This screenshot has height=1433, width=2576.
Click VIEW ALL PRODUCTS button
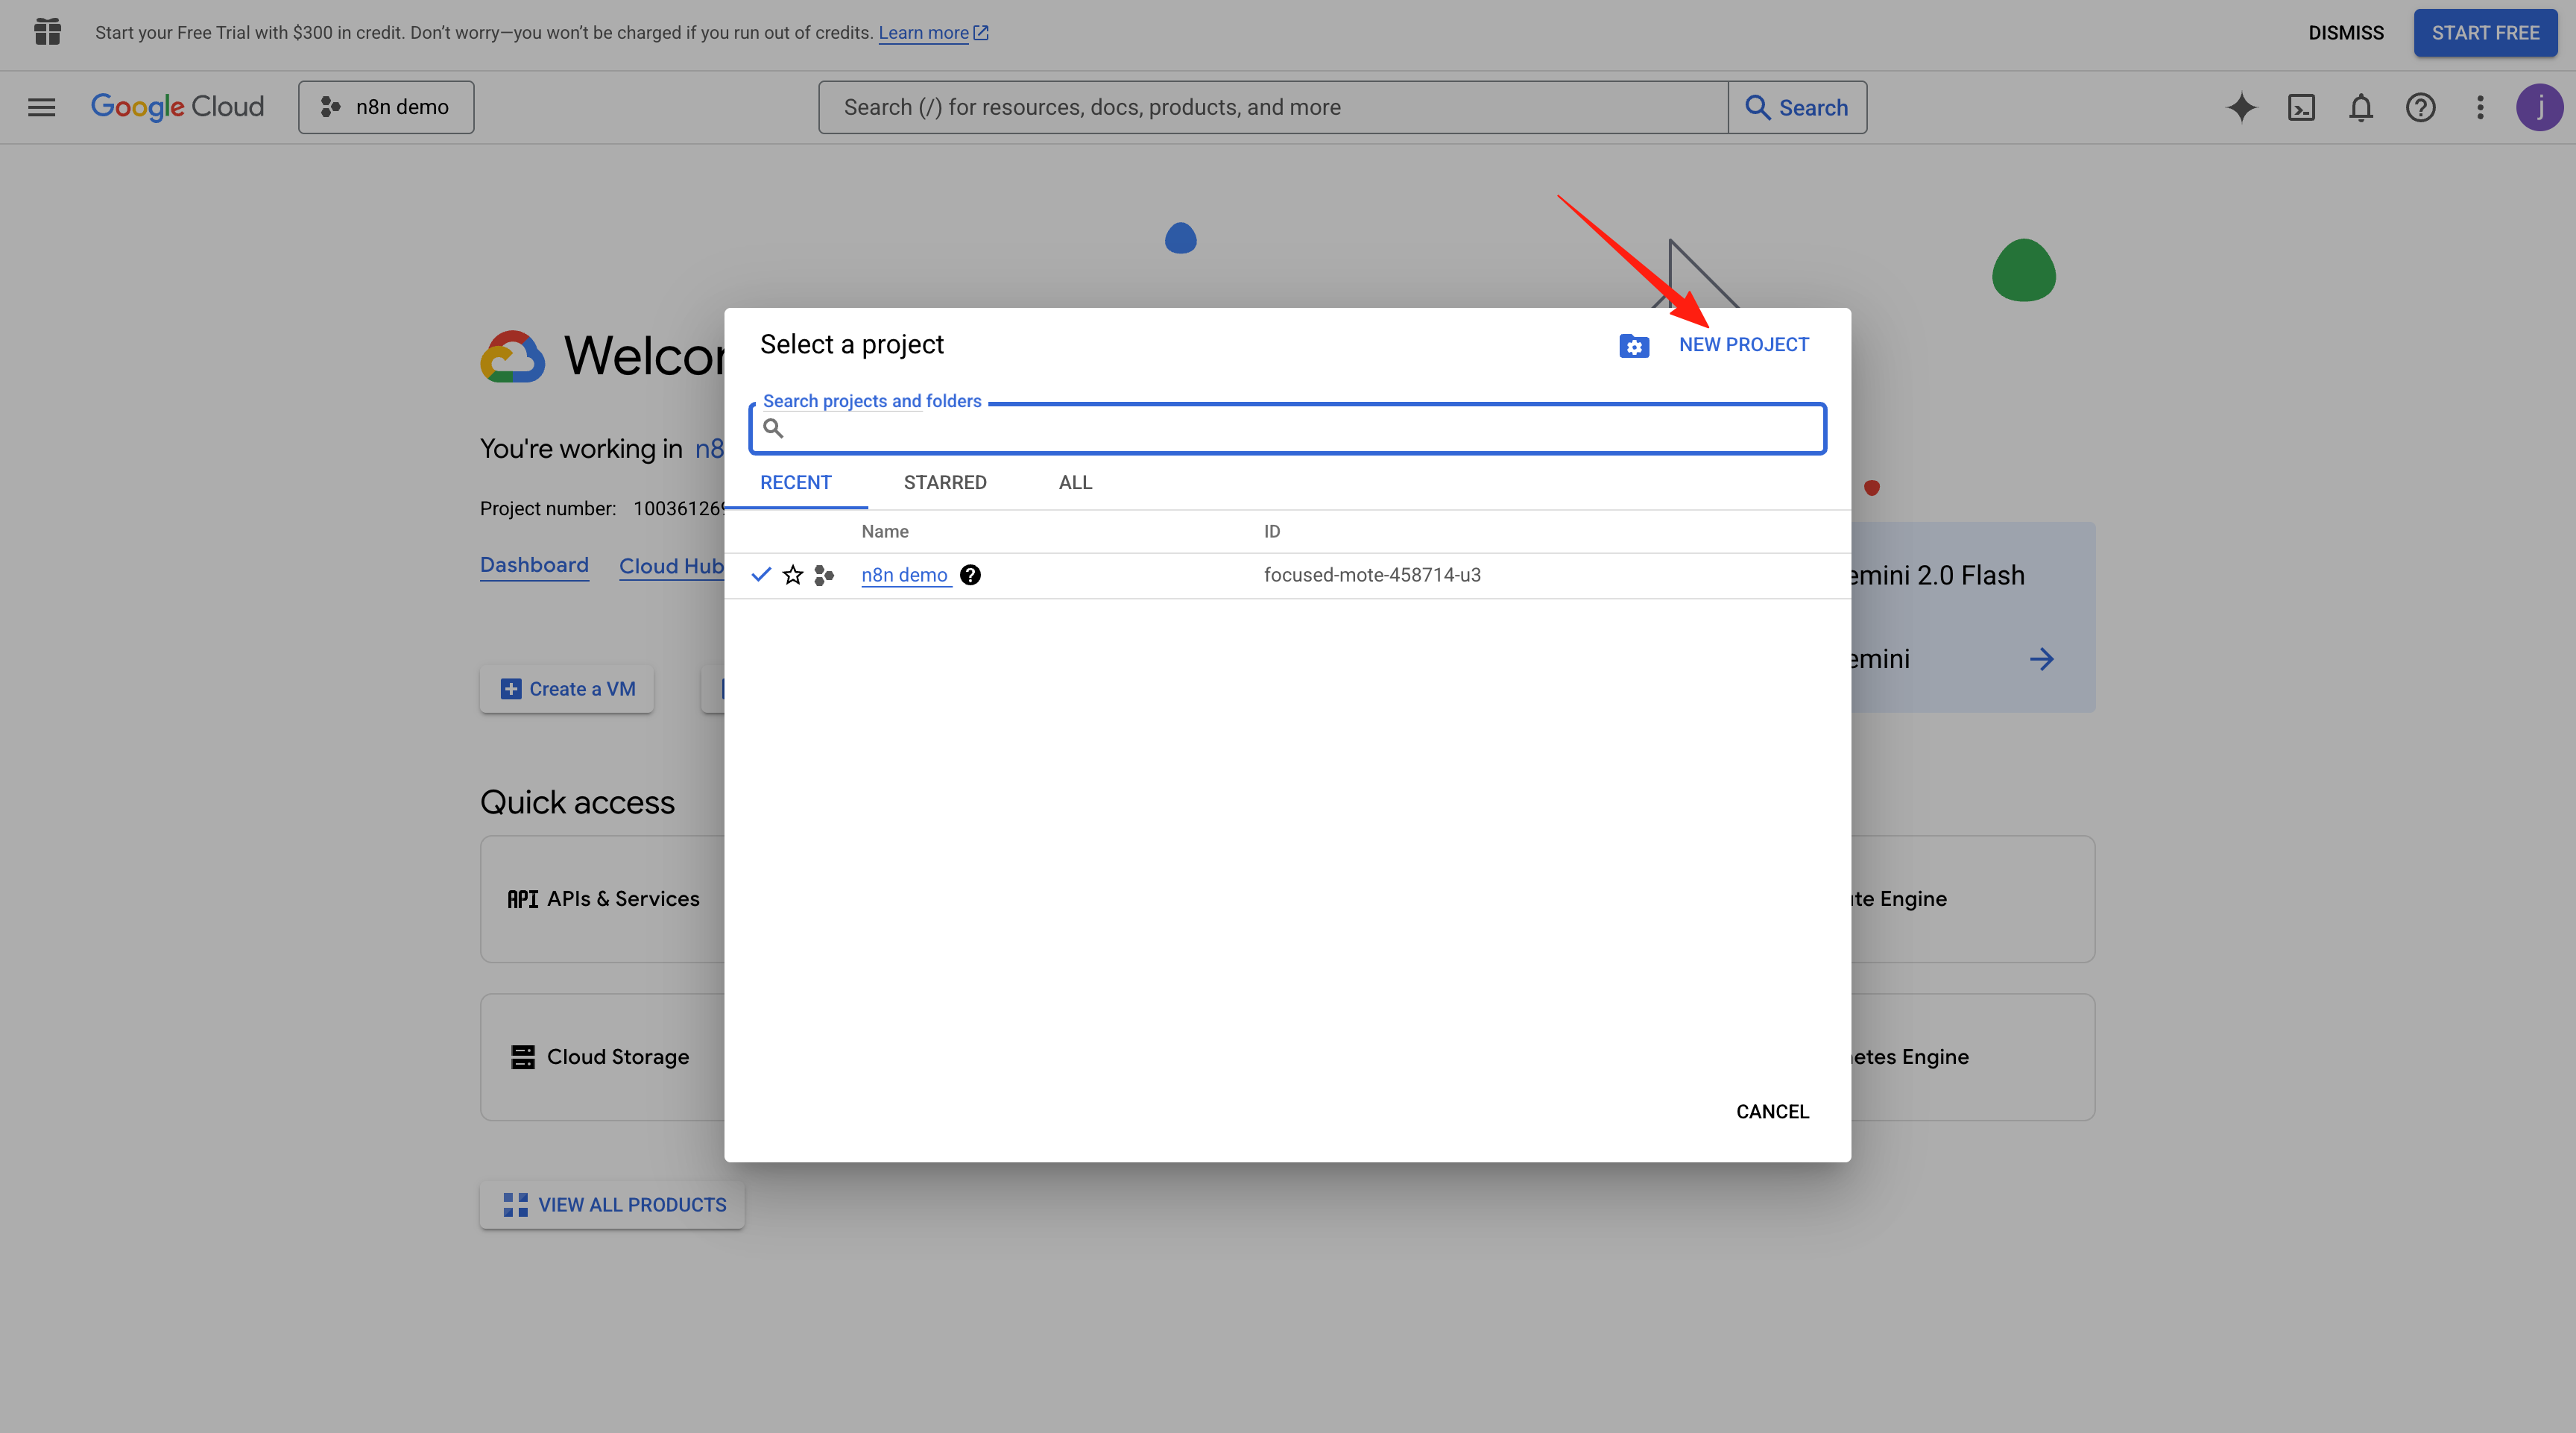pyautogui.click(x=612, y=1205)
